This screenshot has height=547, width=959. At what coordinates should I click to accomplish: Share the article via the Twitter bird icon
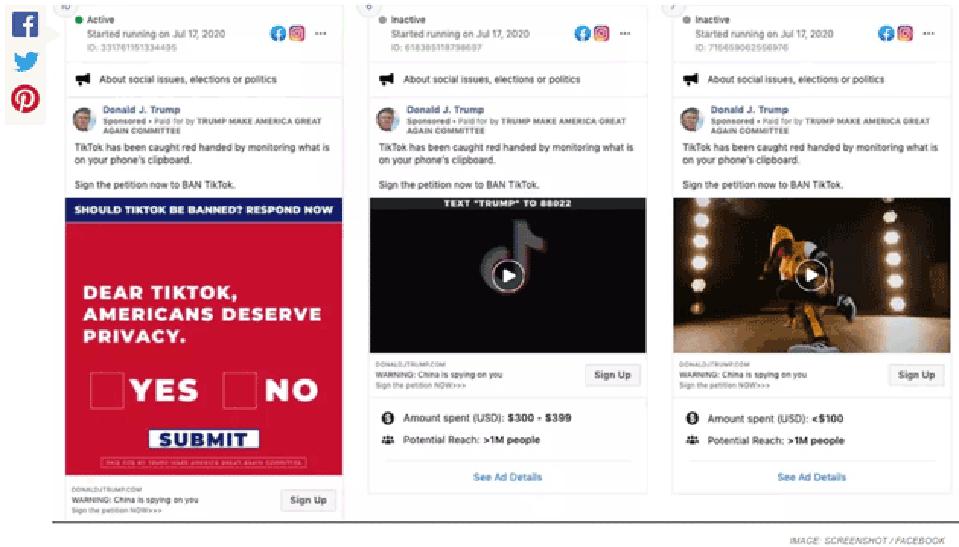click(26, 61)
